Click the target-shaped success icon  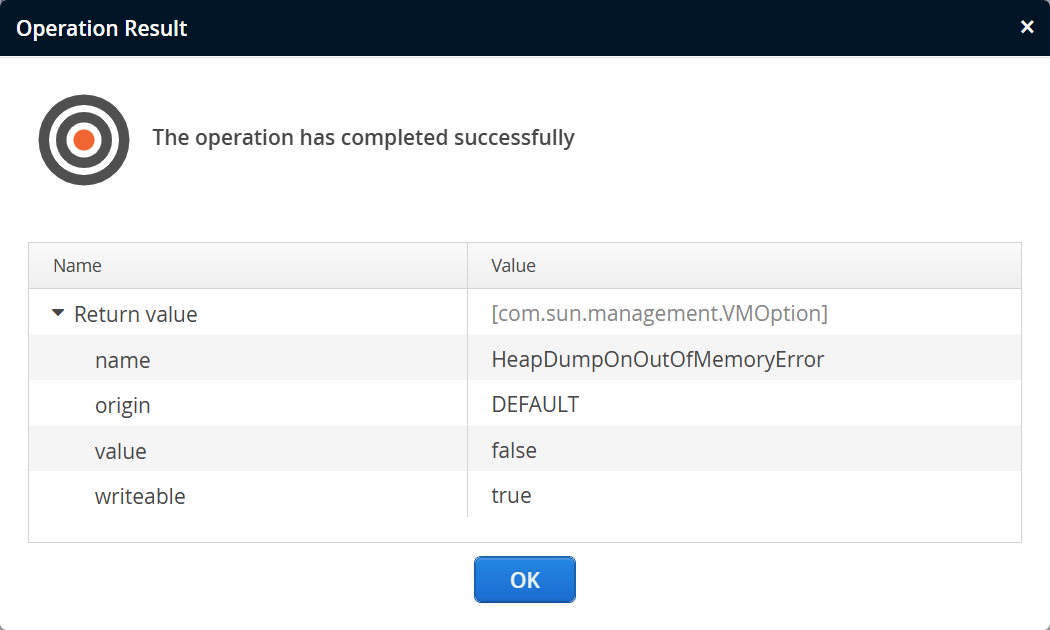tap(84, 140)
